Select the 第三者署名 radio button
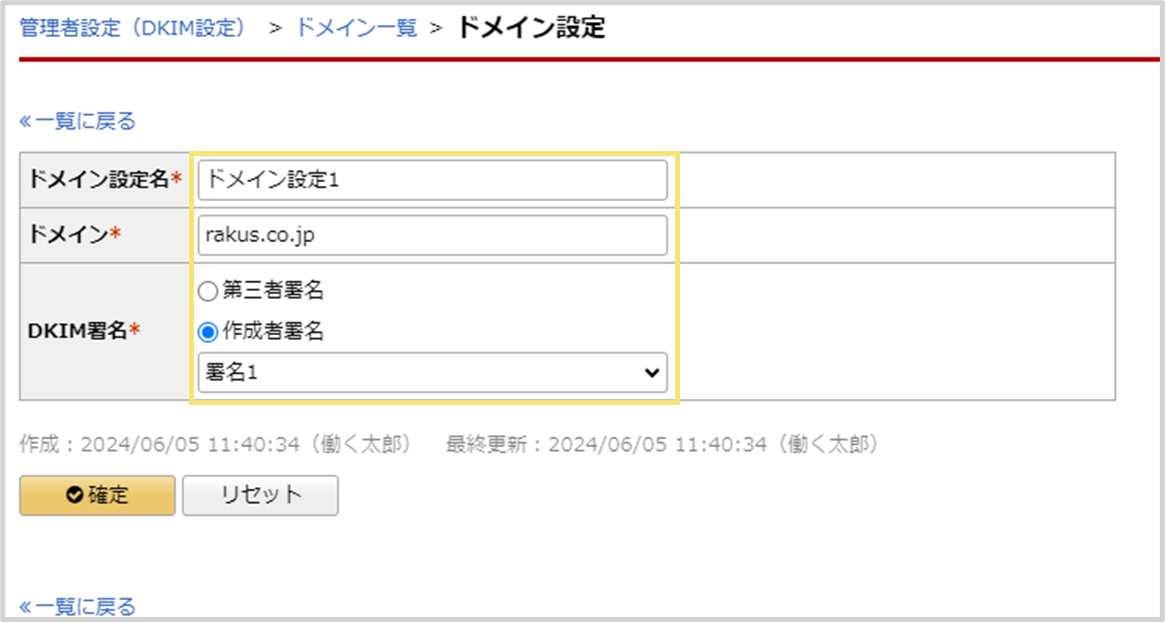Screen dimensions: 1165x622 [208, 291]
